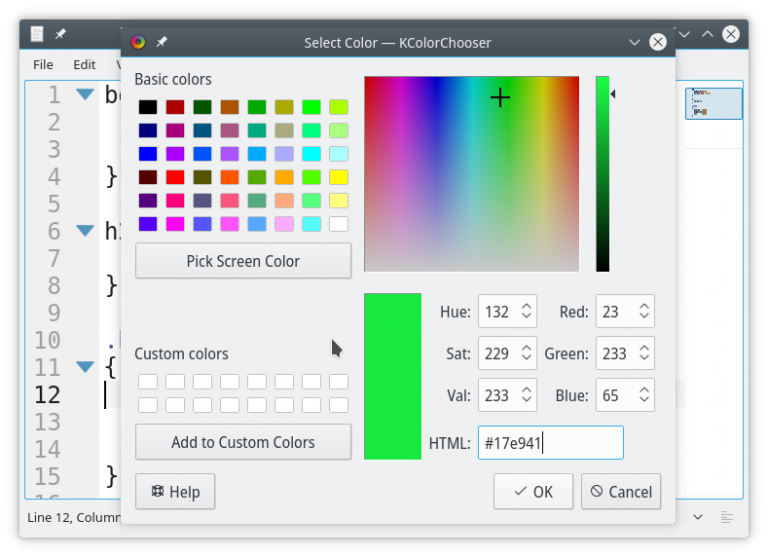The image size is (768, 557).
Task: Collapse the code fold at line 6
Action: 85,231
